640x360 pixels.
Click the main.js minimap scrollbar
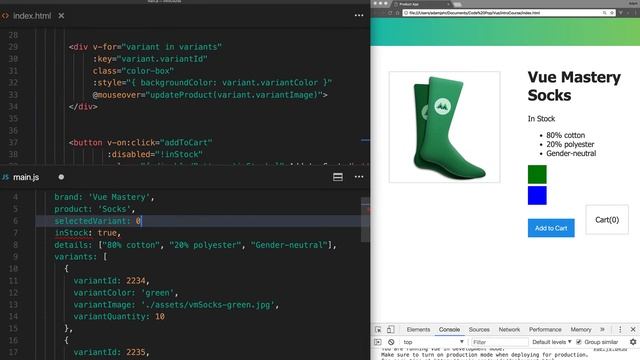[365, 220]
